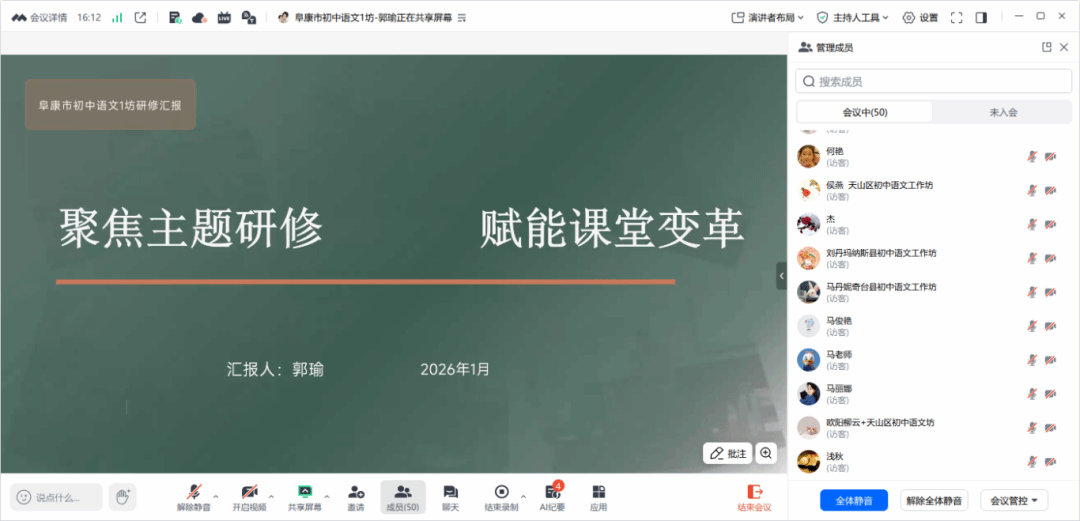Click the zoom magnifier on shared screen
Image resolution: width=1080 pixels, height=521 pixels.
(x=766, y=453)
